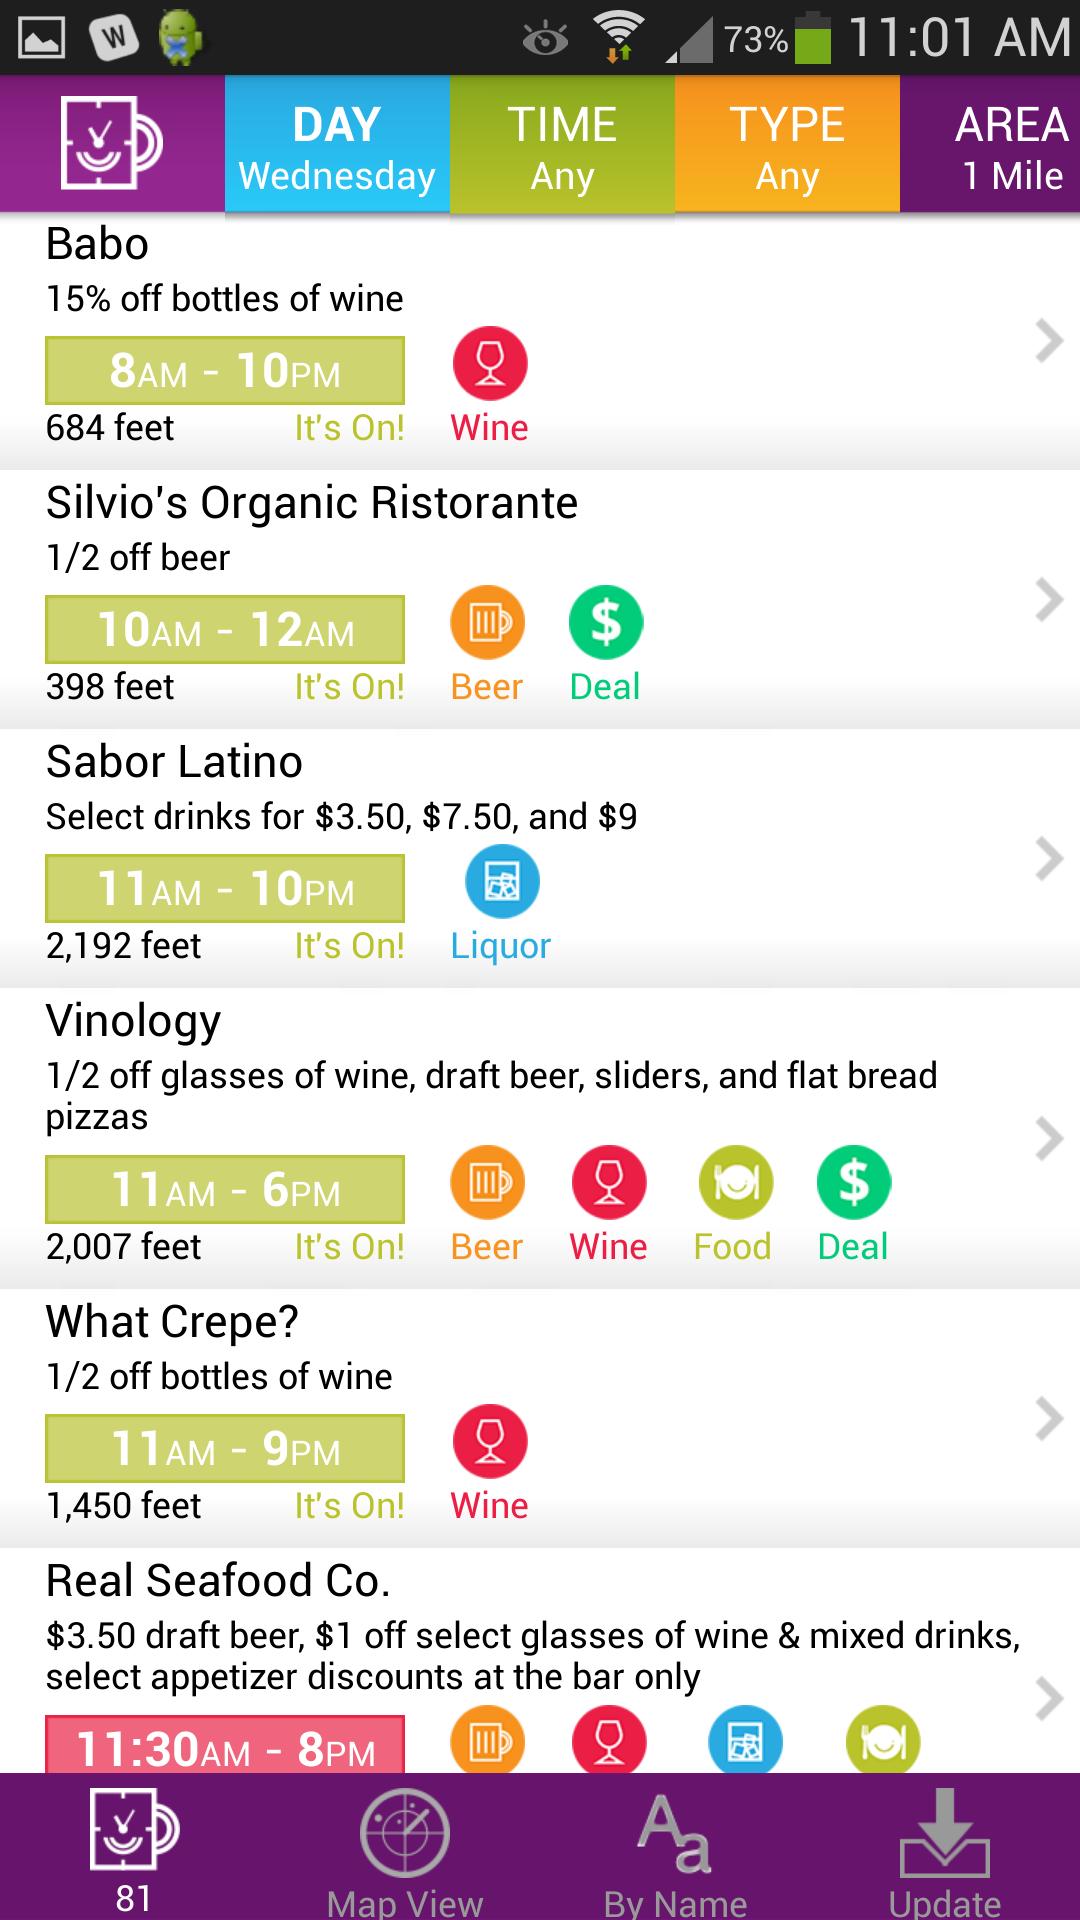This screenshot has width=1080, height=1920.
Task: Tap the Deal icon for Silvio's Organic Ristorante
Action: (x=605, y=623)
